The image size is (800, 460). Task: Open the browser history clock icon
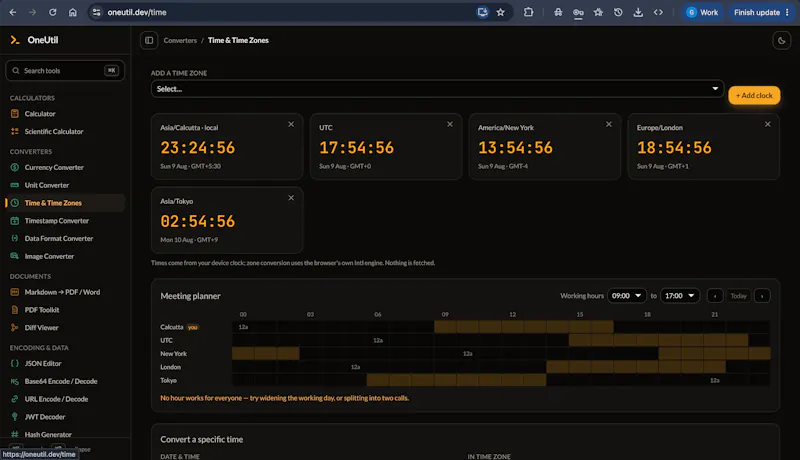(x=618, y=12)
